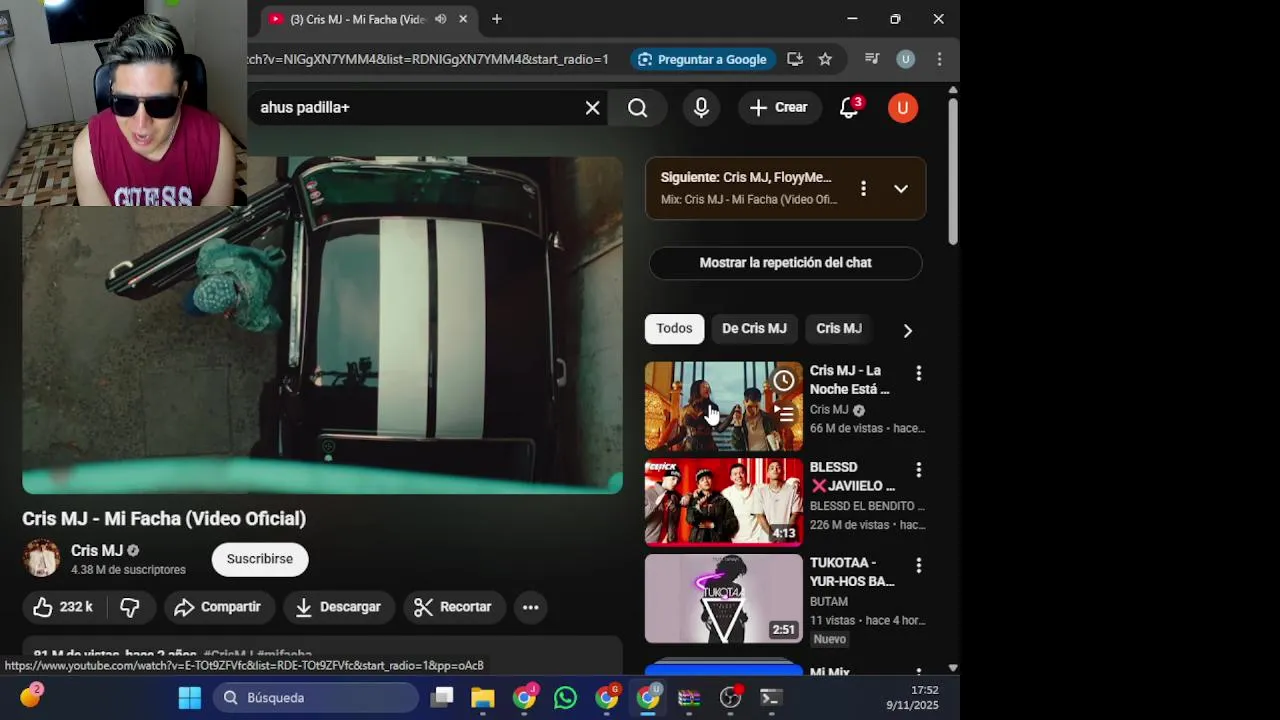Open BLESSD JAVIIELO video thumbnail

tap(723, 502)
